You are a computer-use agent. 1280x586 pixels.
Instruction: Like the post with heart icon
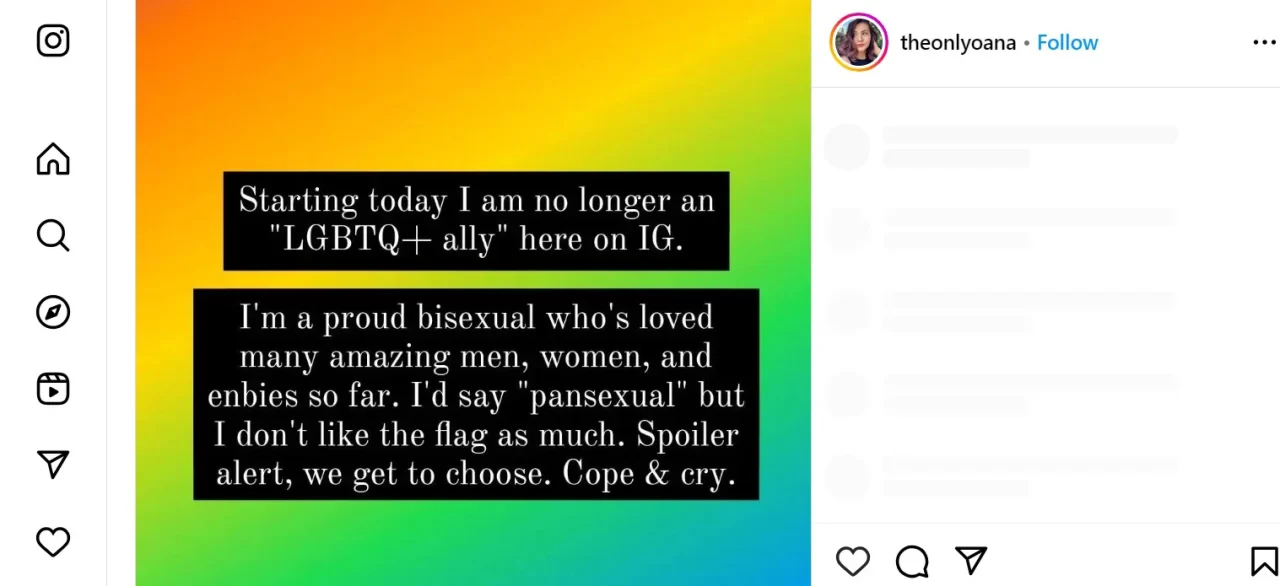click(x=852, y=561)
